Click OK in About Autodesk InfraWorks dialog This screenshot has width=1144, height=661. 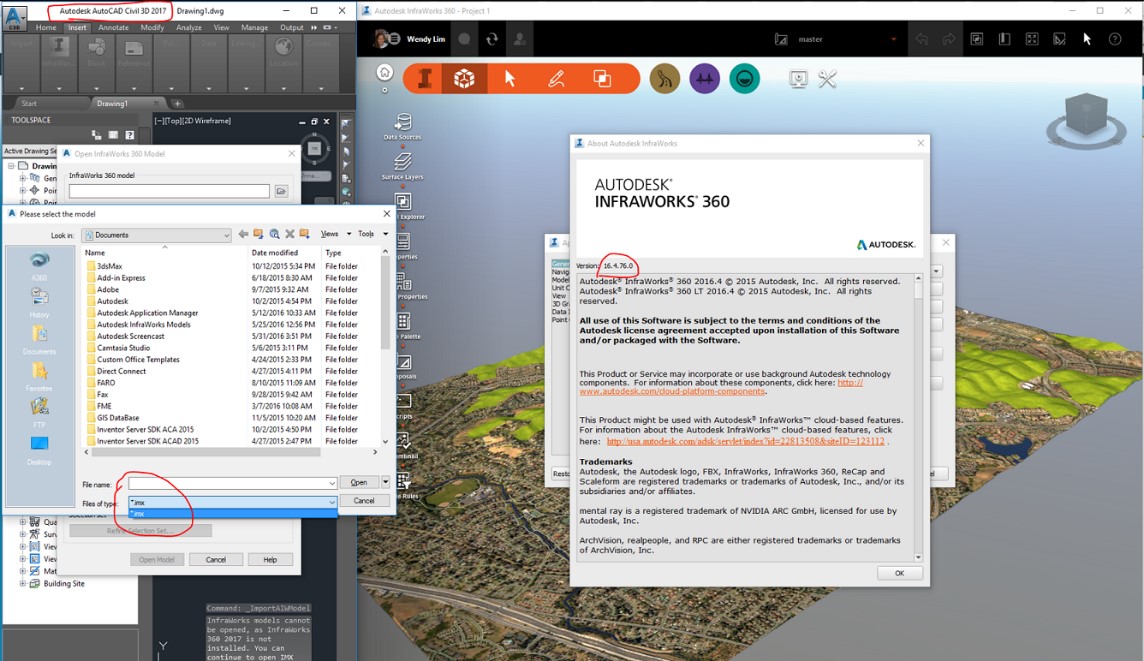(x=899, y=573)
